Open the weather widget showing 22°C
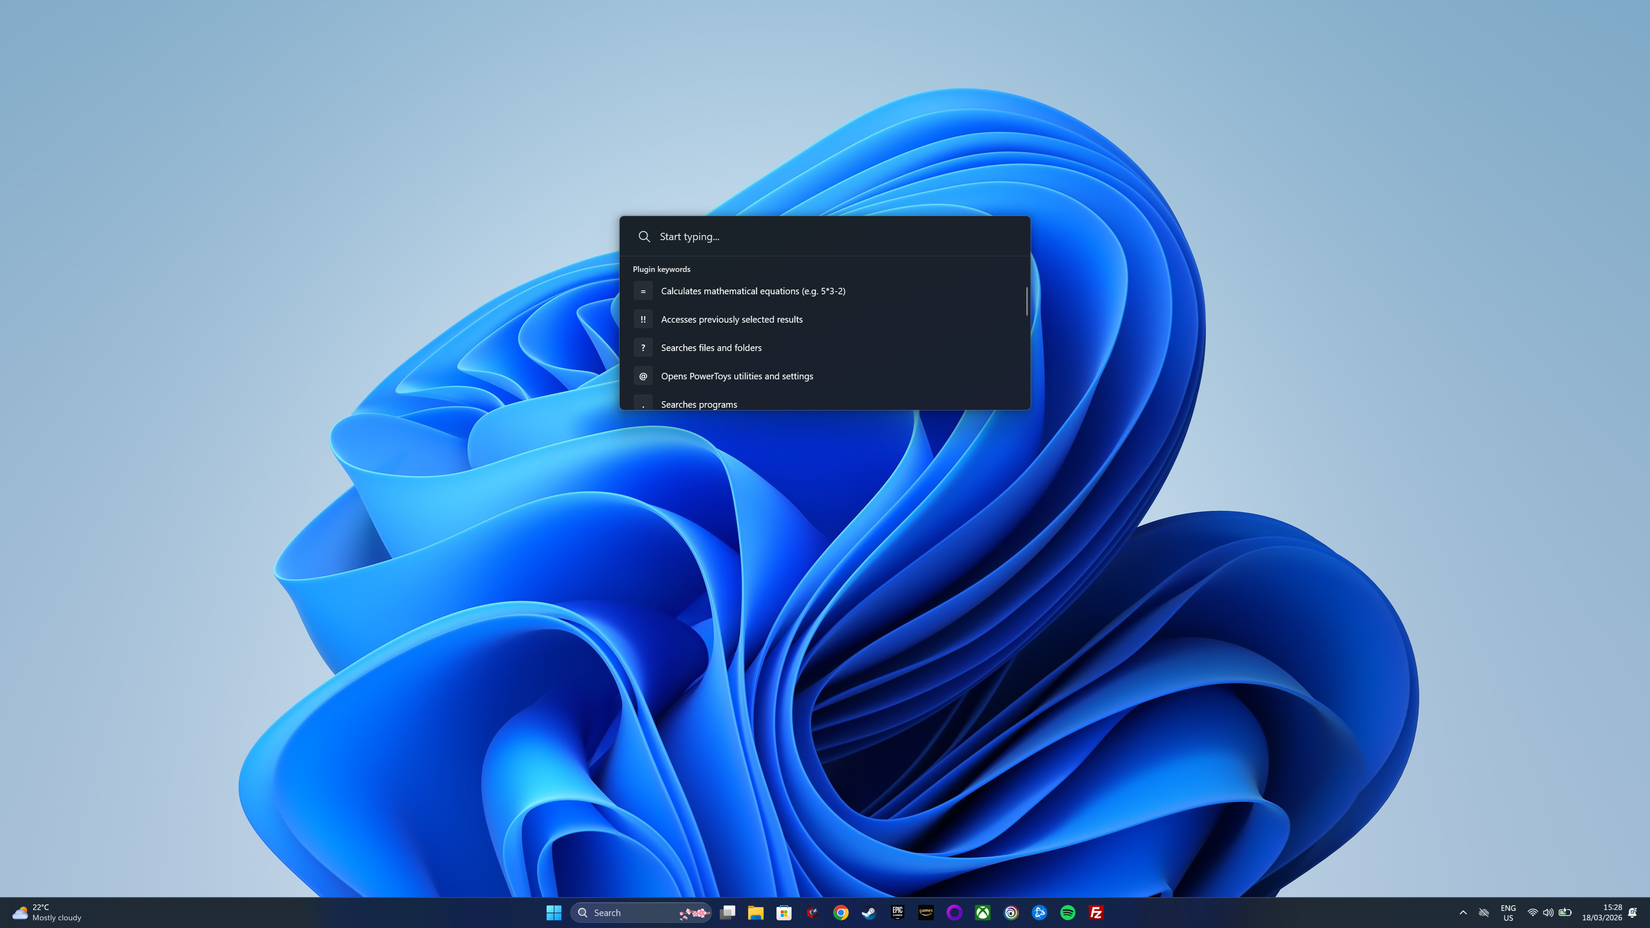Screen dimensions: 1650x928 click(x=47, y=912)
